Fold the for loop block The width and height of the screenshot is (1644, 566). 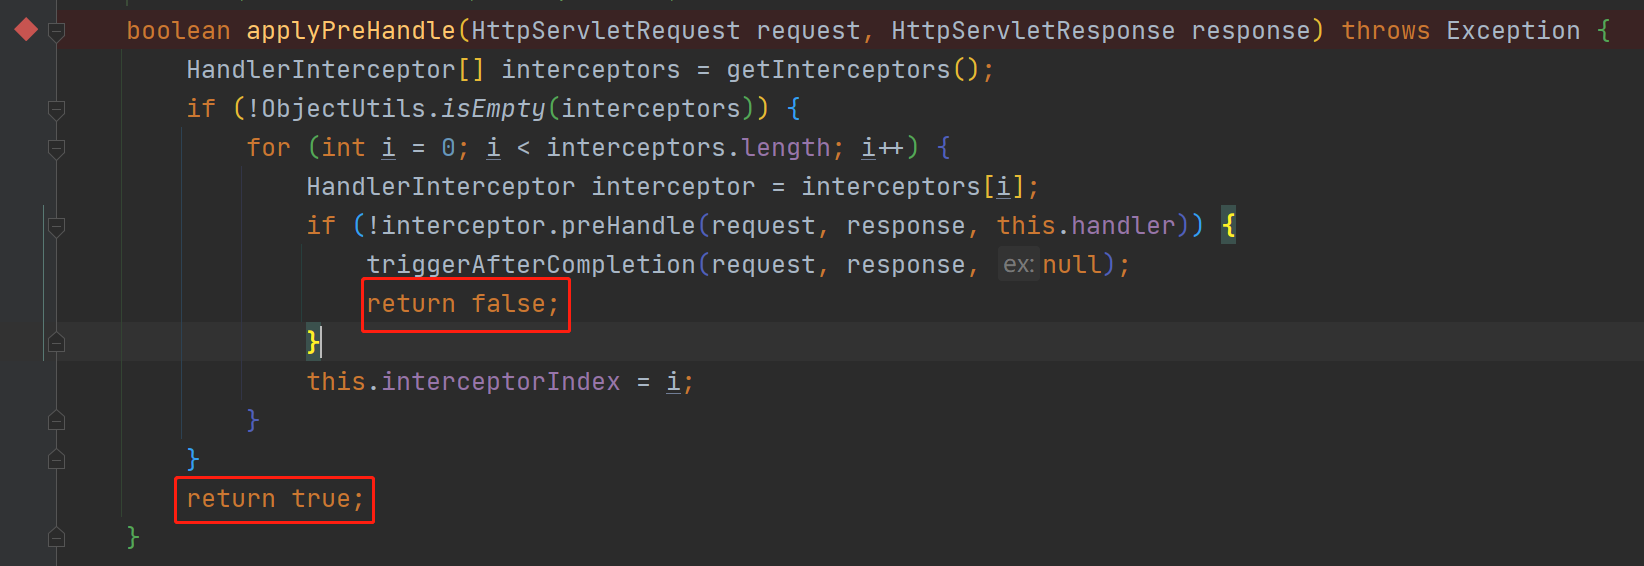coord(57,149)
